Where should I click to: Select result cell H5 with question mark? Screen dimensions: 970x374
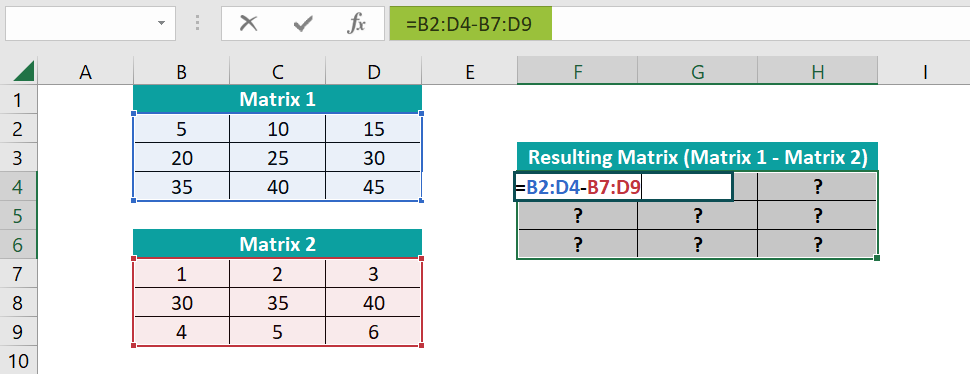(818, 216)
